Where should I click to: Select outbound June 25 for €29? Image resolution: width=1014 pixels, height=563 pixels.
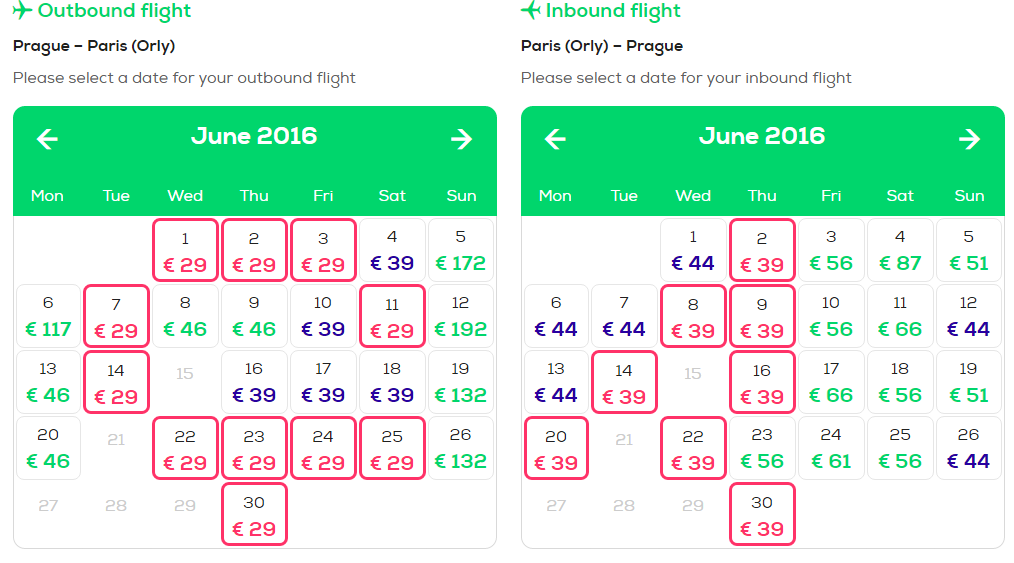click(392, 448)
